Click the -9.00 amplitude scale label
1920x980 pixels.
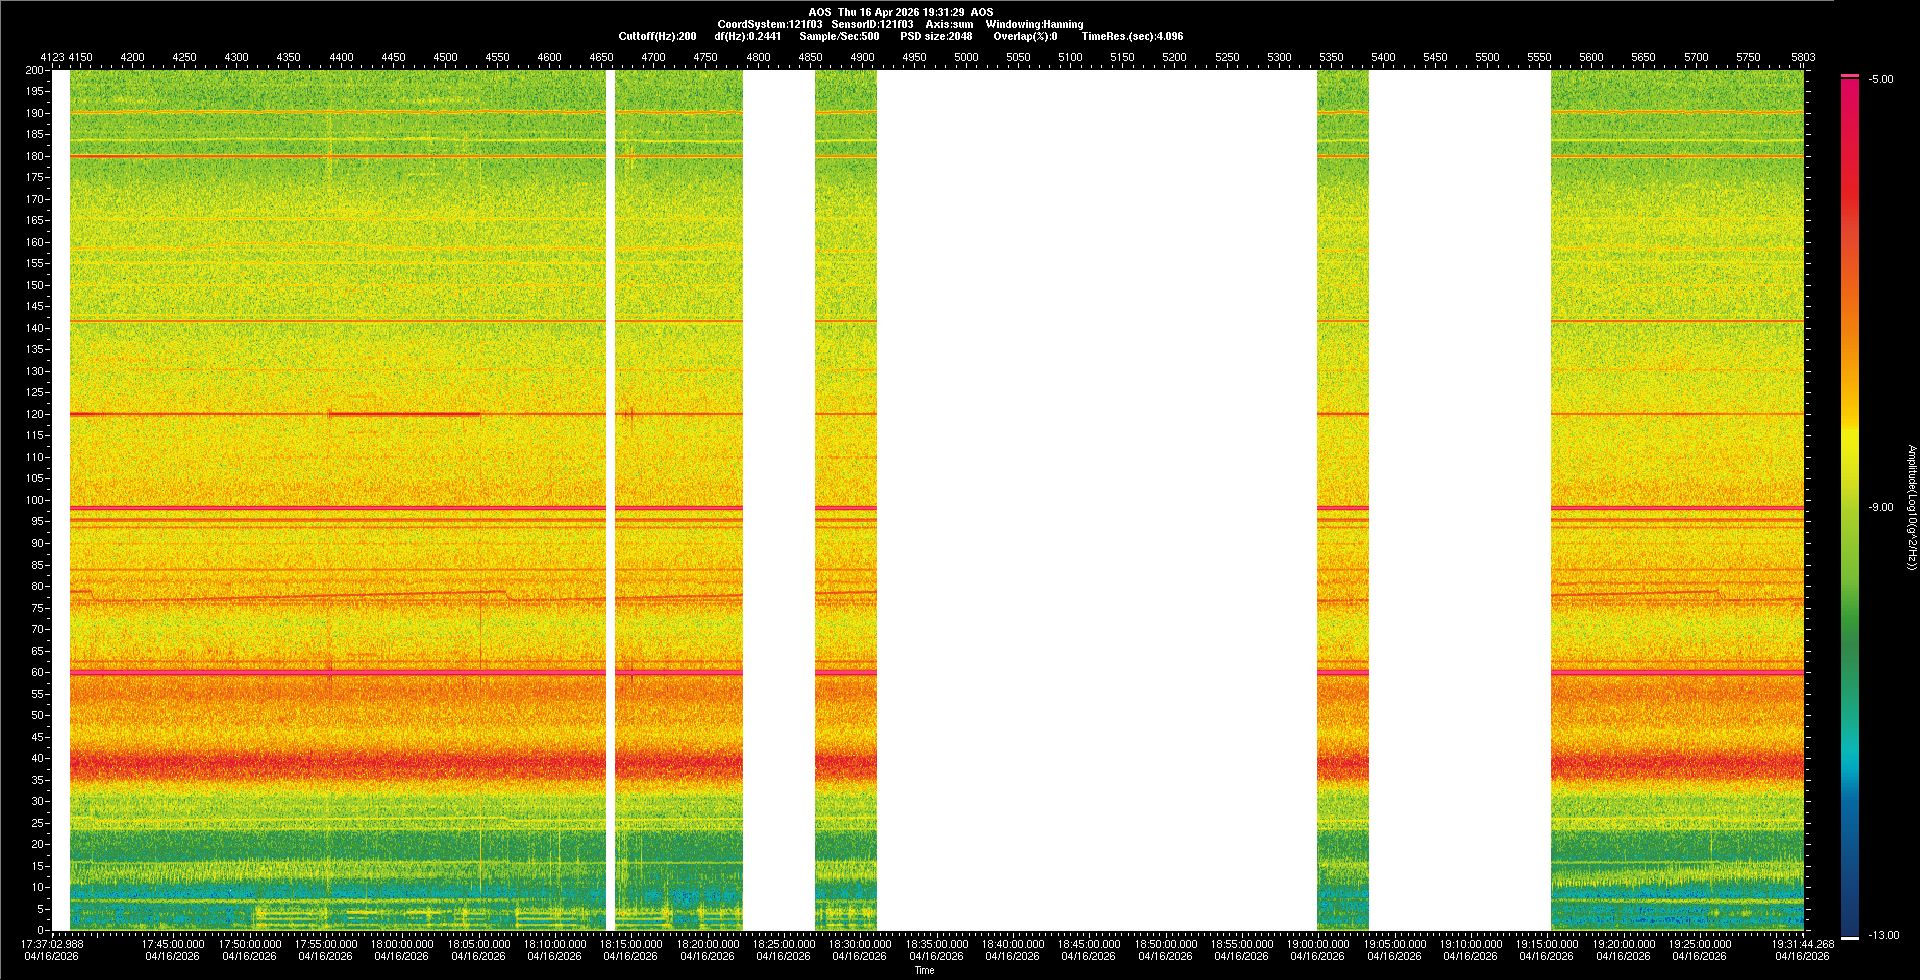(x=1880, y=507)
